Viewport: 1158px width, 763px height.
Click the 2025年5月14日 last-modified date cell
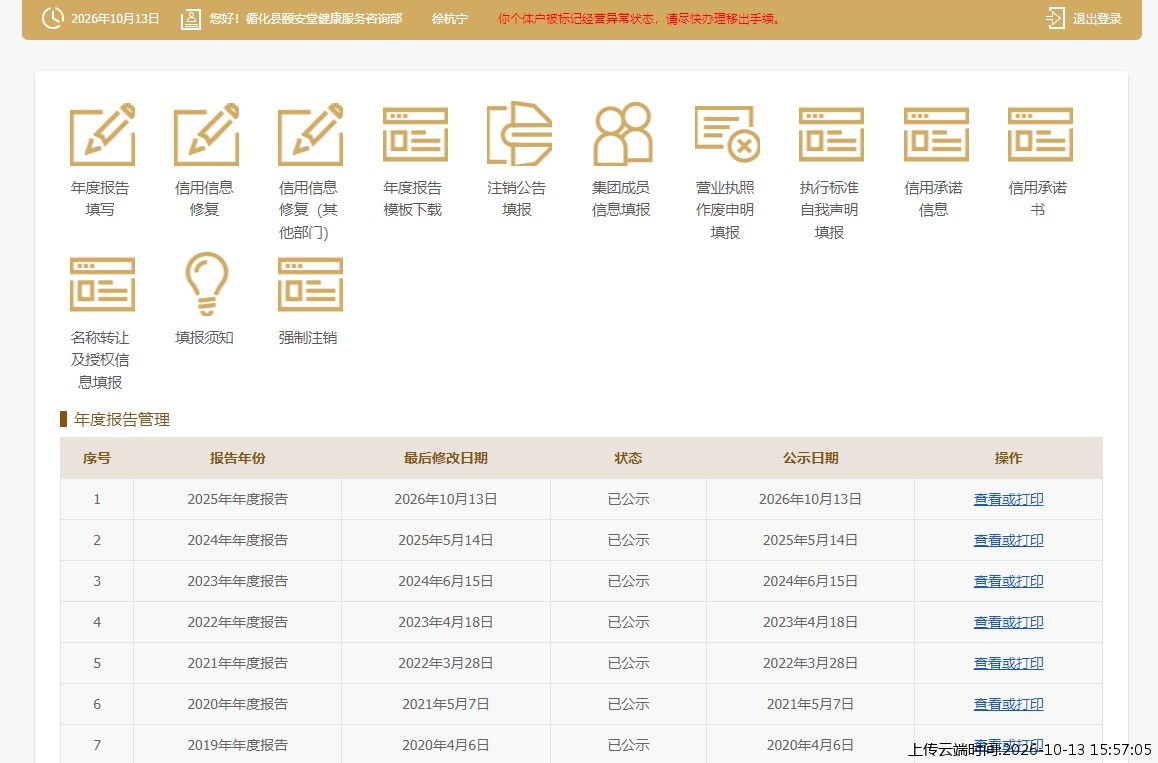coord(445,540)
